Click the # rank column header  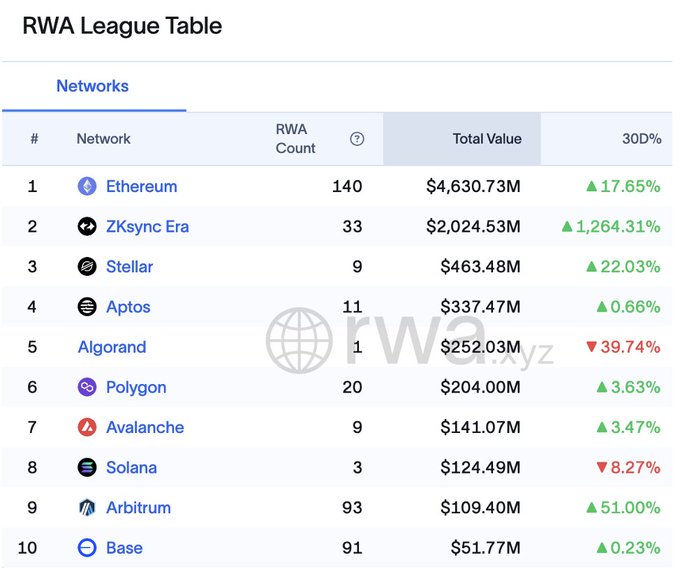pyautogui.click(x=34, y=139)
